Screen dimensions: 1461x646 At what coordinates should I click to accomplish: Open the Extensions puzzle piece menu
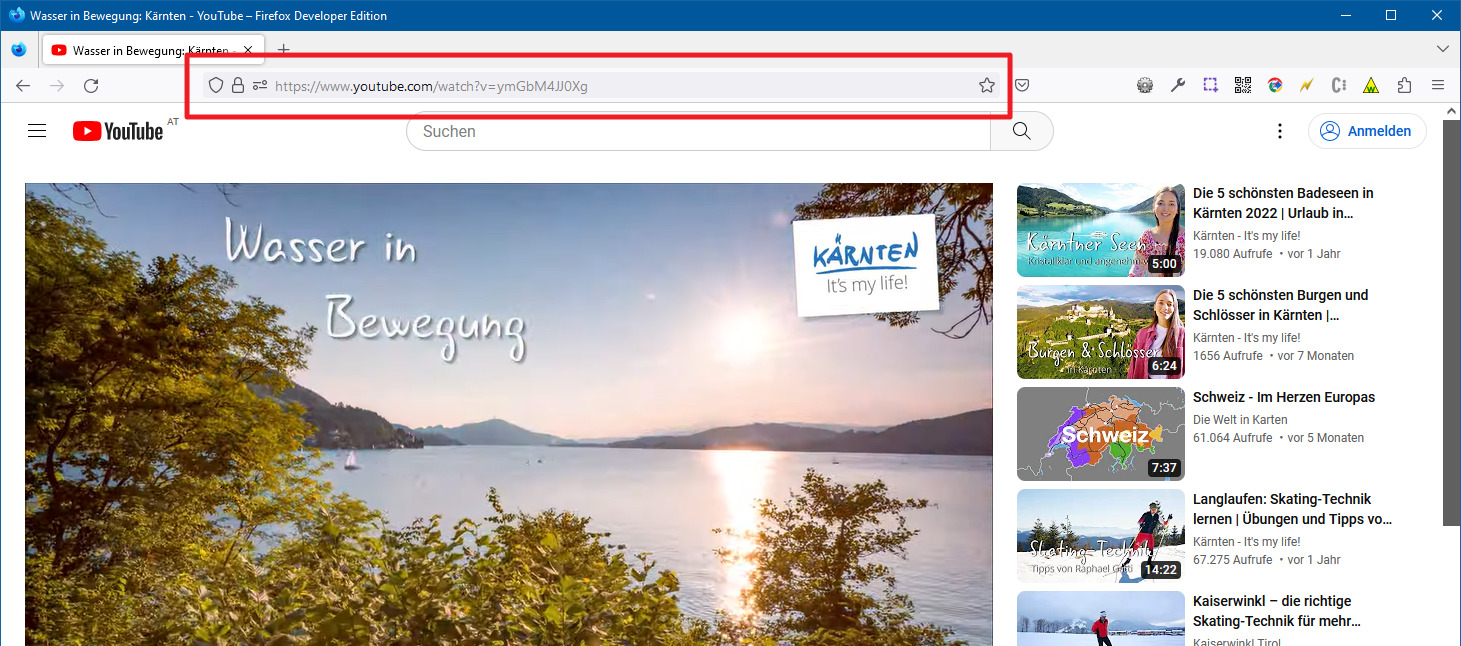pyautogui.click(x=1404, y=86)
